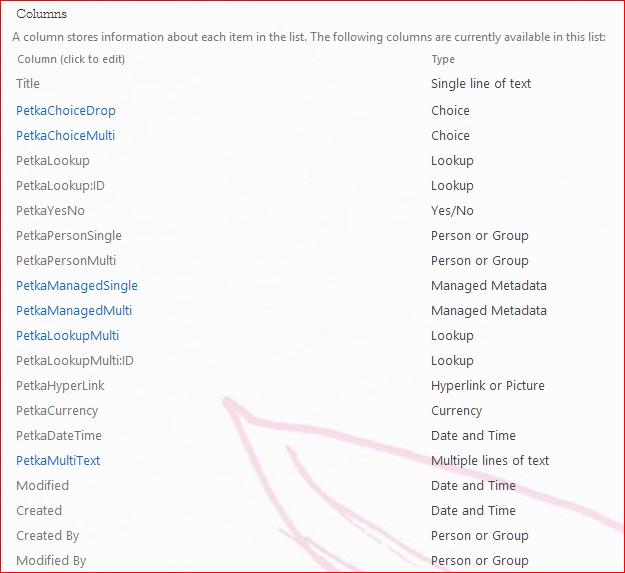Click the Created column name
The width and height of the screenshot is (625, 573).
pyautogui.click(x=39, y=511)
